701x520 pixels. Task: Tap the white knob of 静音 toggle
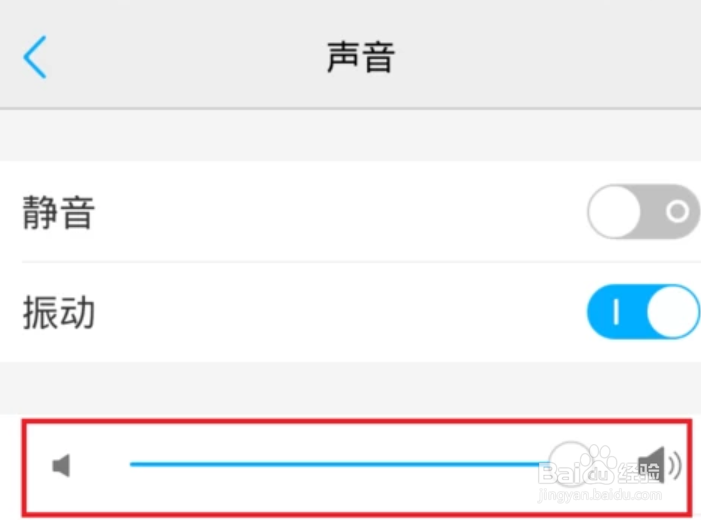pyautogui.click(x=614, y=211)
